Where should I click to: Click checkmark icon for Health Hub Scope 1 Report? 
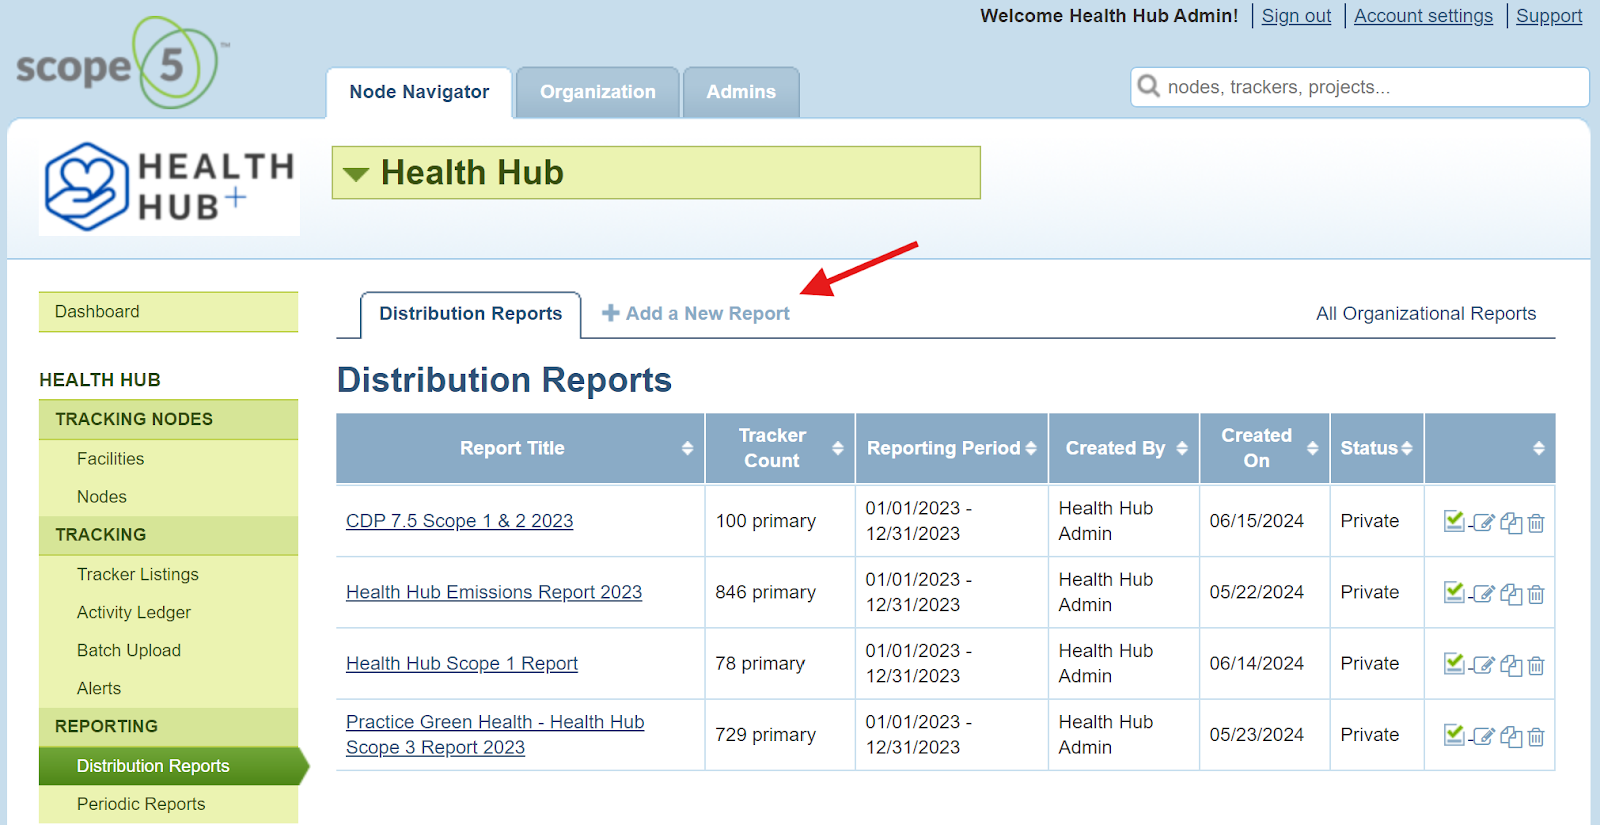[1455, 664]
